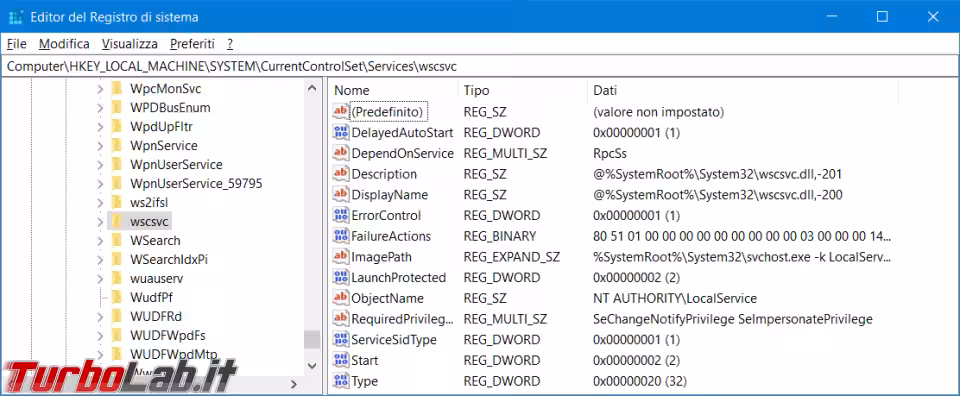Click the folder icon of WpcMonSvc key
Viewport: 960px width, 396px height.
click(x=118, y=89)
